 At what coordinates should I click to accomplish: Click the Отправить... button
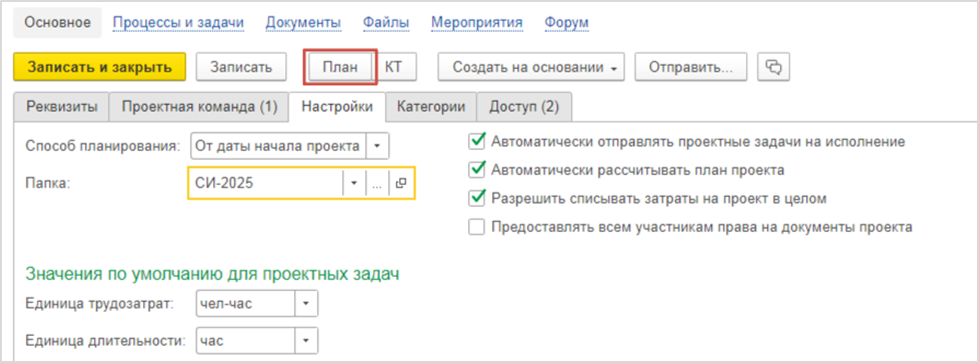click(691, 67)
